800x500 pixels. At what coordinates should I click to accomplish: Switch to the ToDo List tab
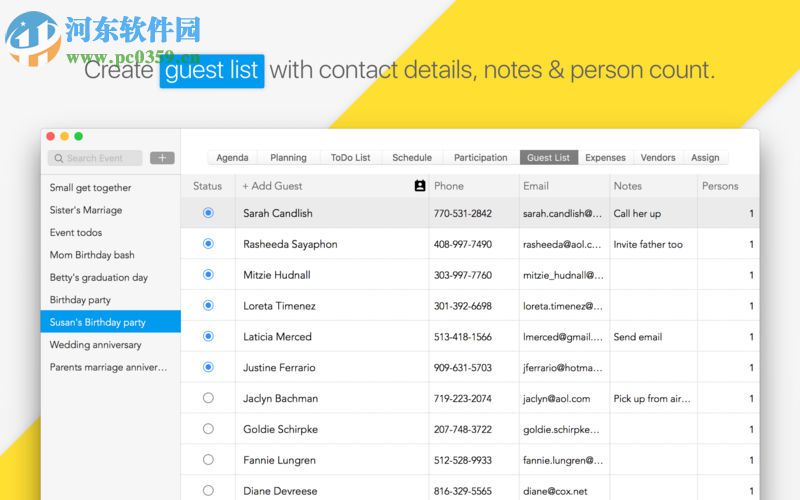tap(351, 158)
